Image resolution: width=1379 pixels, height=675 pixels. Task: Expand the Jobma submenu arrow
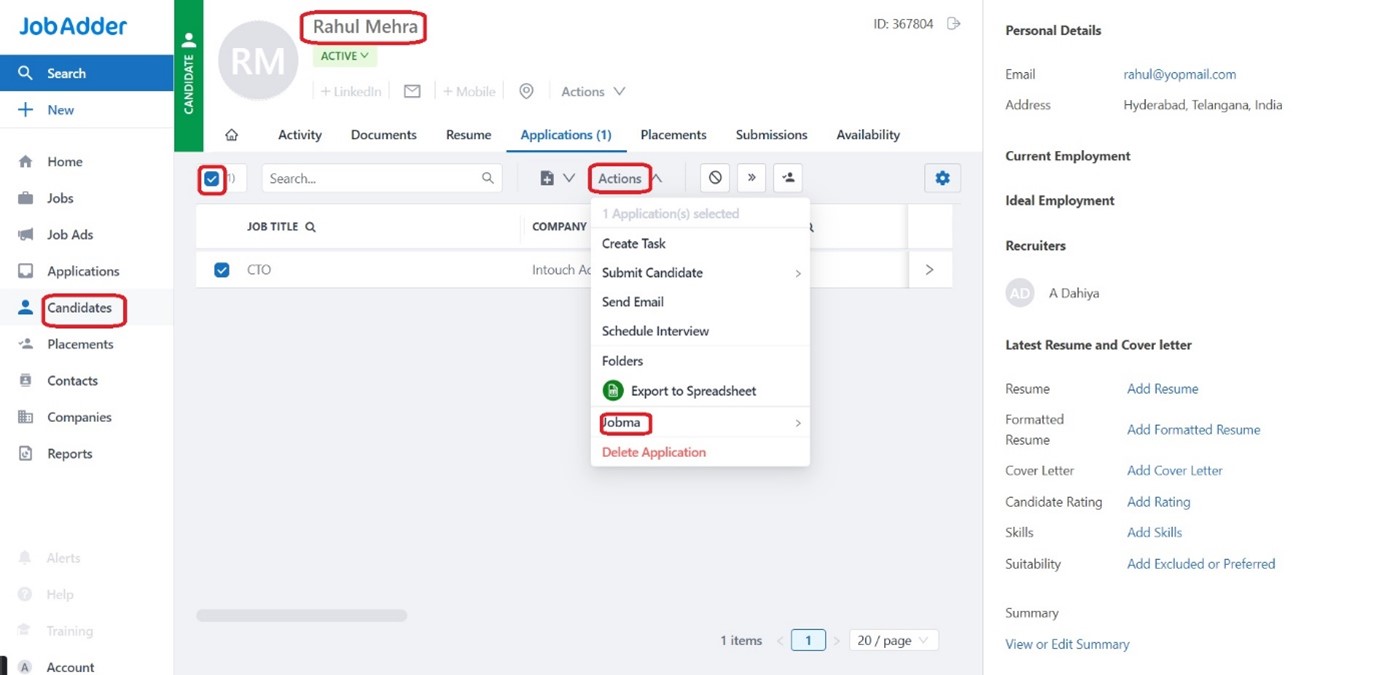(798, 423)
